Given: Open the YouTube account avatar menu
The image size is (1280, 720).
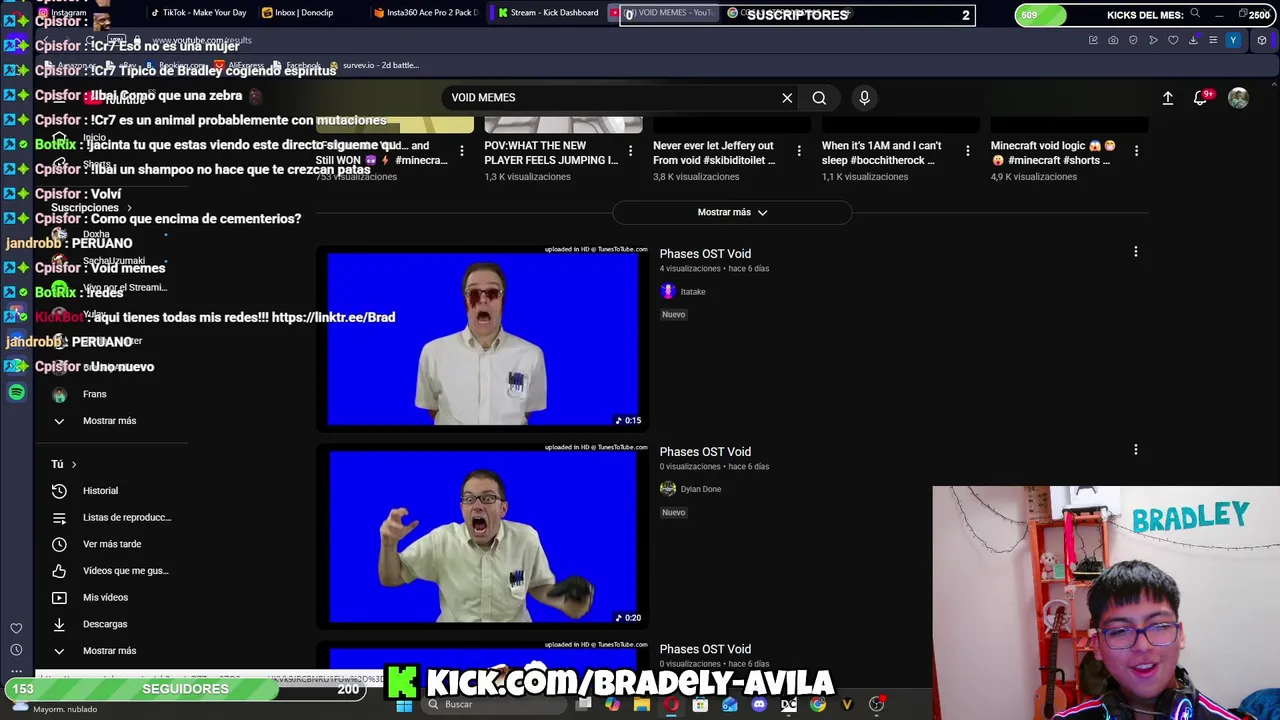Looking at the screenshot, I should click(x=1238, y=98).
